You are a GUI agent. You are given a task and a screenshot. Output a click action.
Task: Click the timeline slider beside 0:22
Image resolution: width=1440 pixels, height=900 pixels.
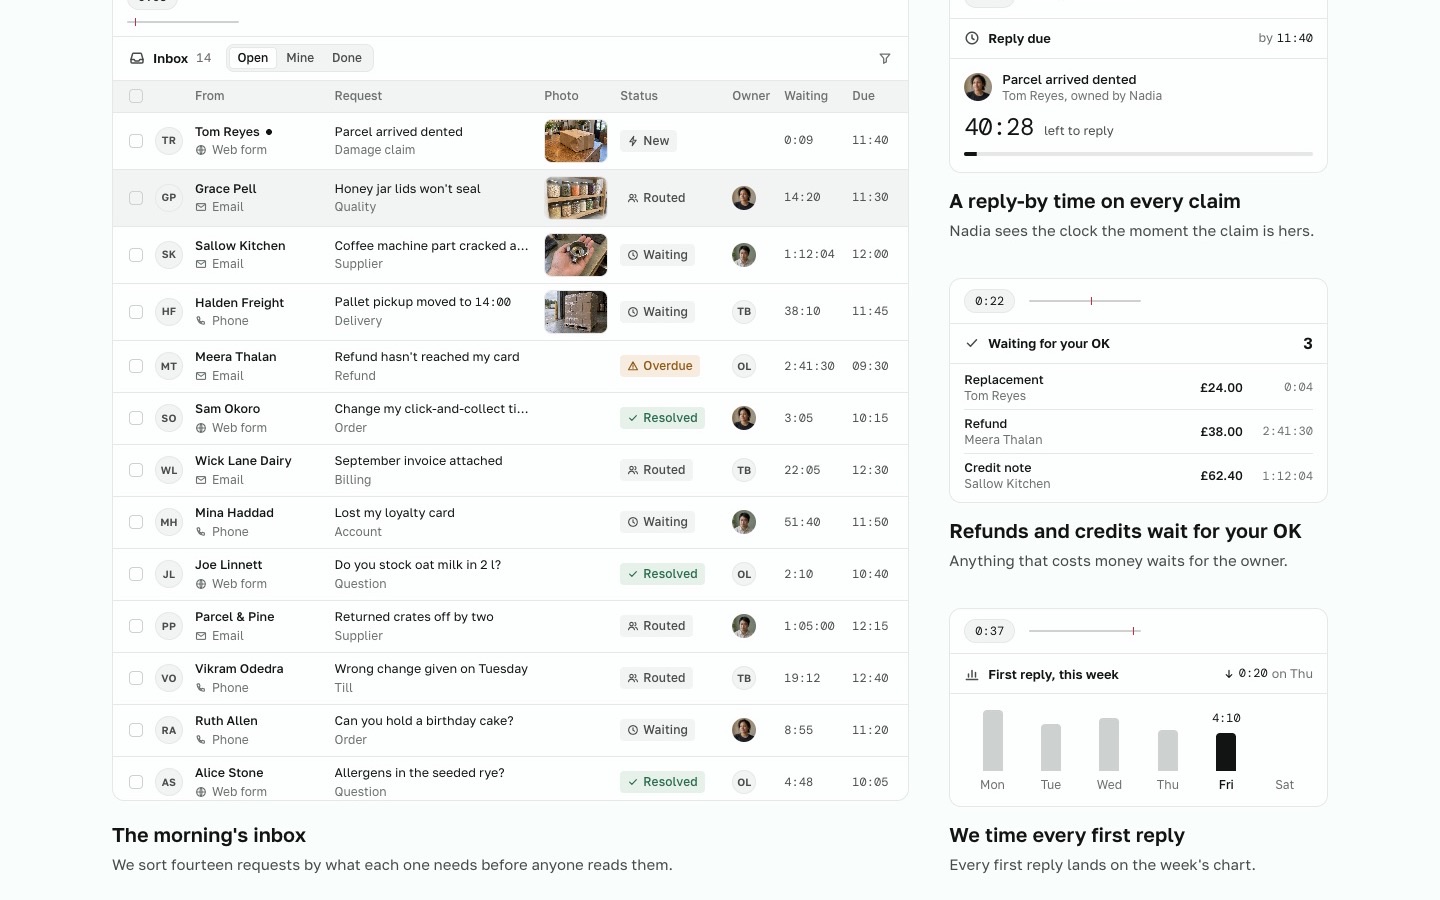1085,301
